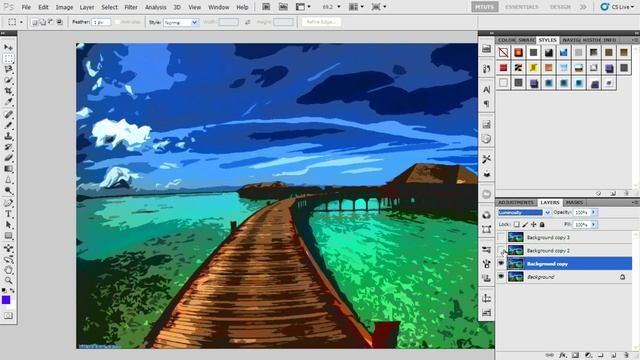Select the Design workspace button
The height and width of the screenshot is (360, 640).
(560, 7)
